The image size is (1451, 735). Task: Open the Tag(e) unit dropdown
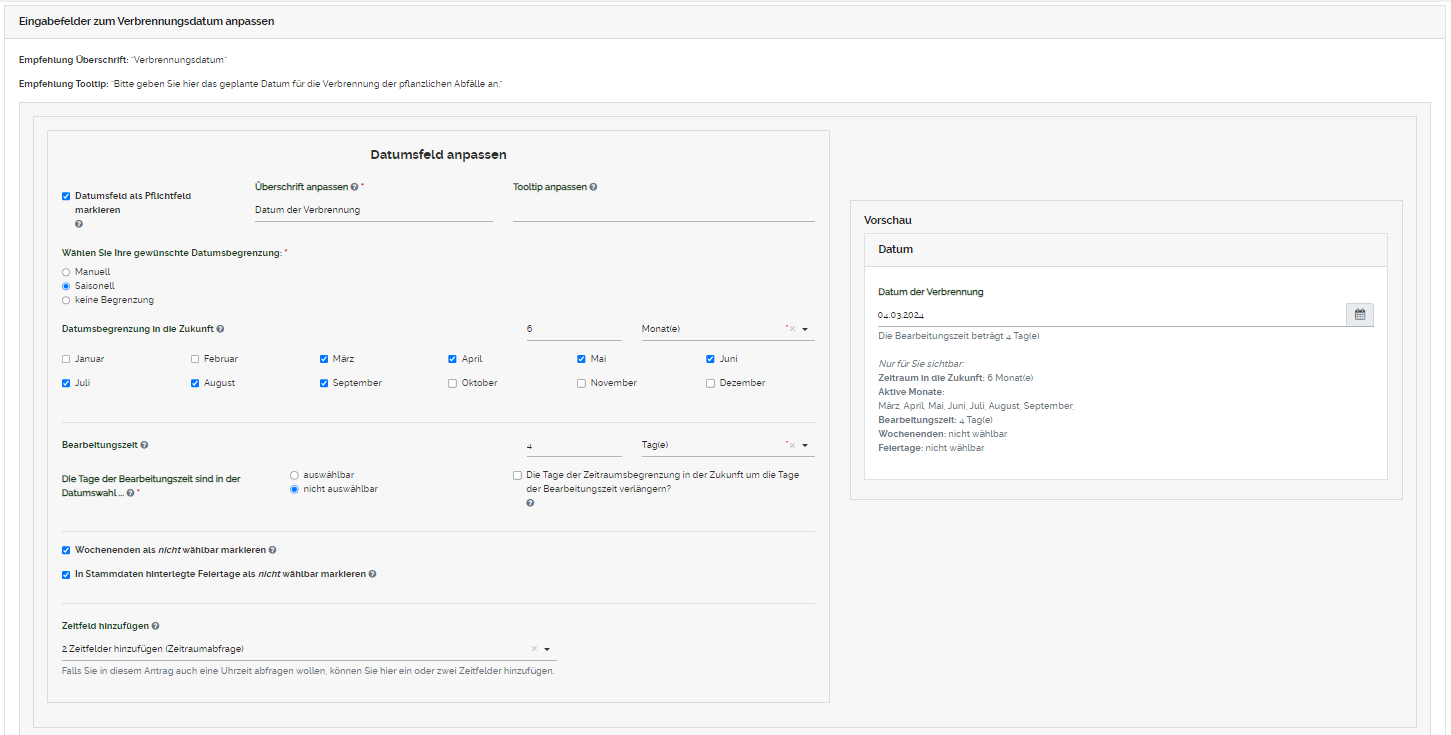[805, 446]
